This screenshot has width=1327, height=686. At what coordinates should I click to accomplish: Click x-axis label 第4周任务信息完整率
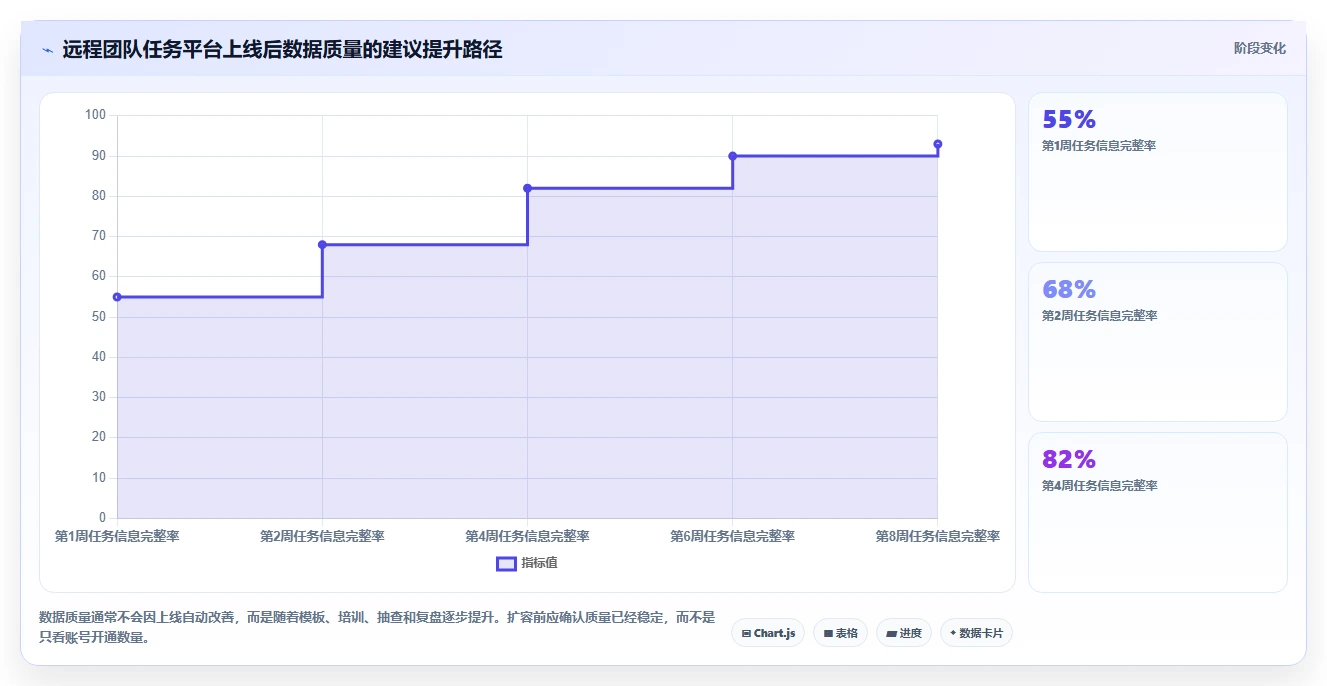[527, 536]
